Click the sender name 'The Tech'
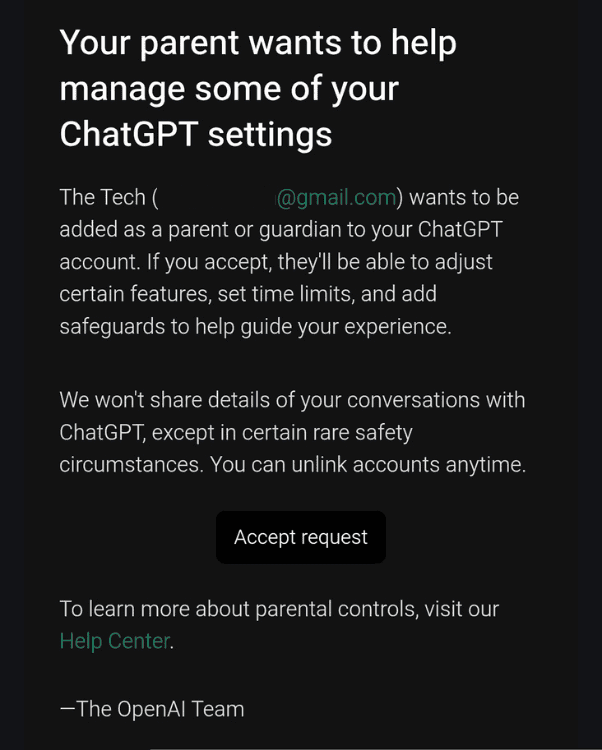The height and width of the screenshot is (750, 602). (102, 198)
